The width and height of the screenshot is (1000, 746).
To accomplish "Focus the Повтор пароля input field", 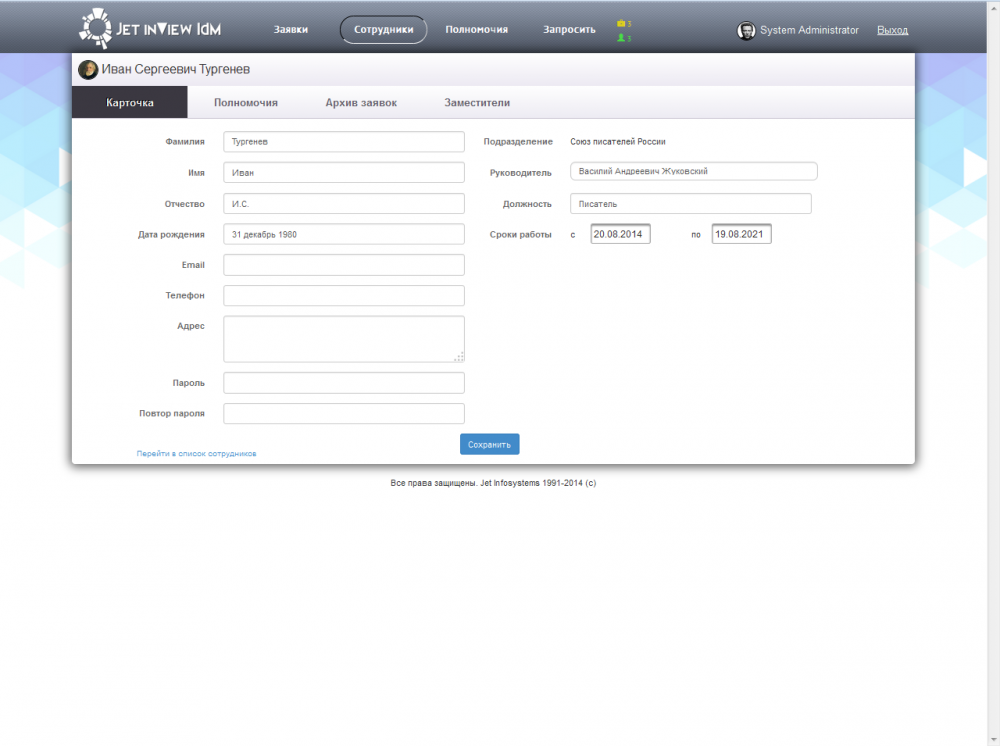I will pos(344,413).
